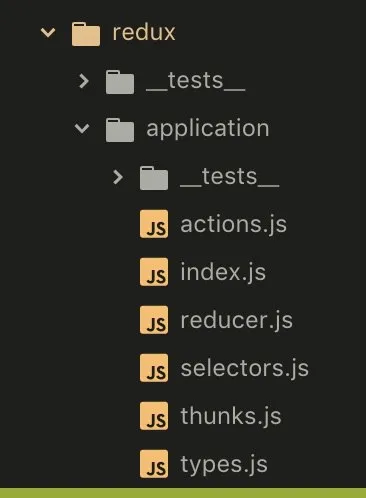This screenshot has width=366, height=498.
Task: Click the application folder icon
Action: coord(120,130)
